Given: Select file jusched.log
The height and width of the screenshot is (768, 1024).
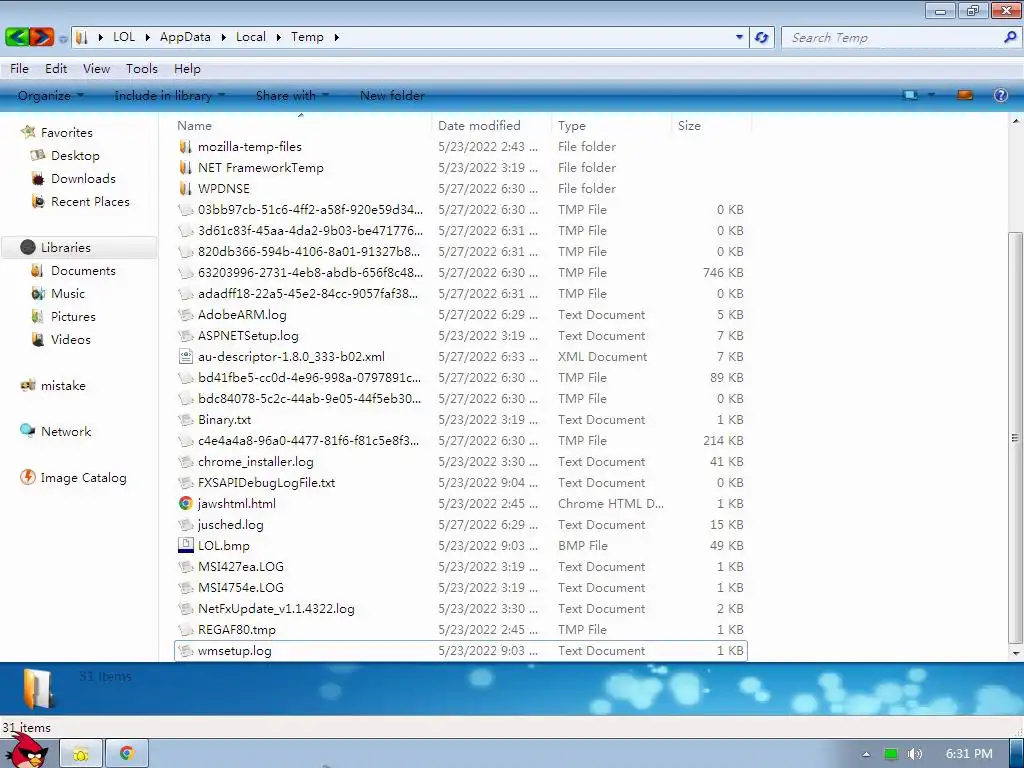Looking at the screenshot, I should pyautogui.click(x=460, y=524).
